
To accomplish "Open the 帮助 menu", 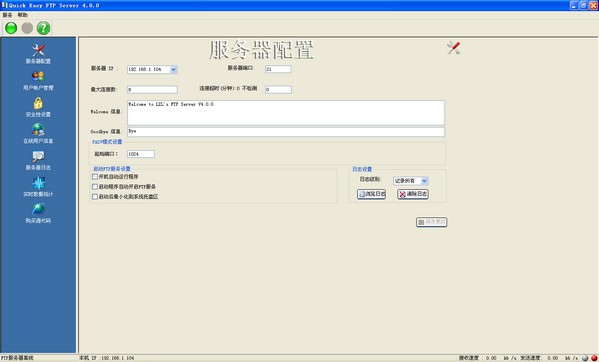I will 23,15.
